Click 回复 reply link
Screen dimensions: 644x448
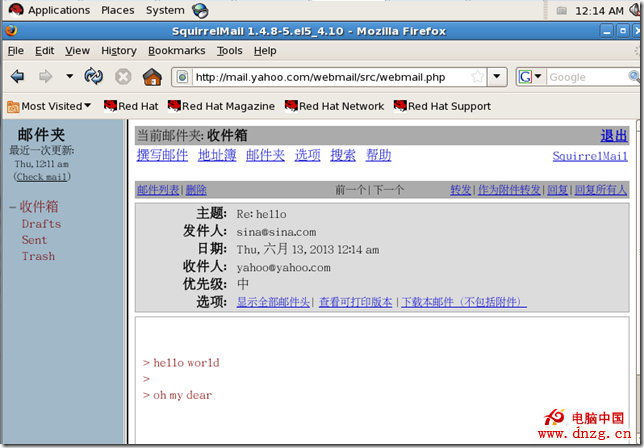coord(557,190)
